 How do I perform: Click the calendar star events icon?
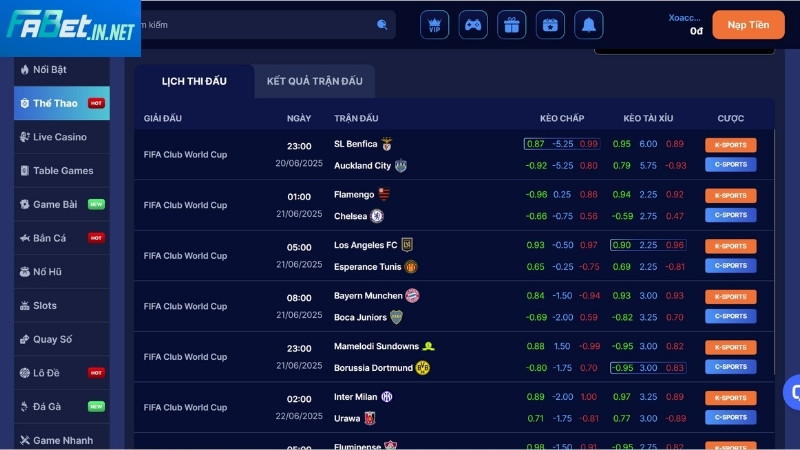[550, 24]
